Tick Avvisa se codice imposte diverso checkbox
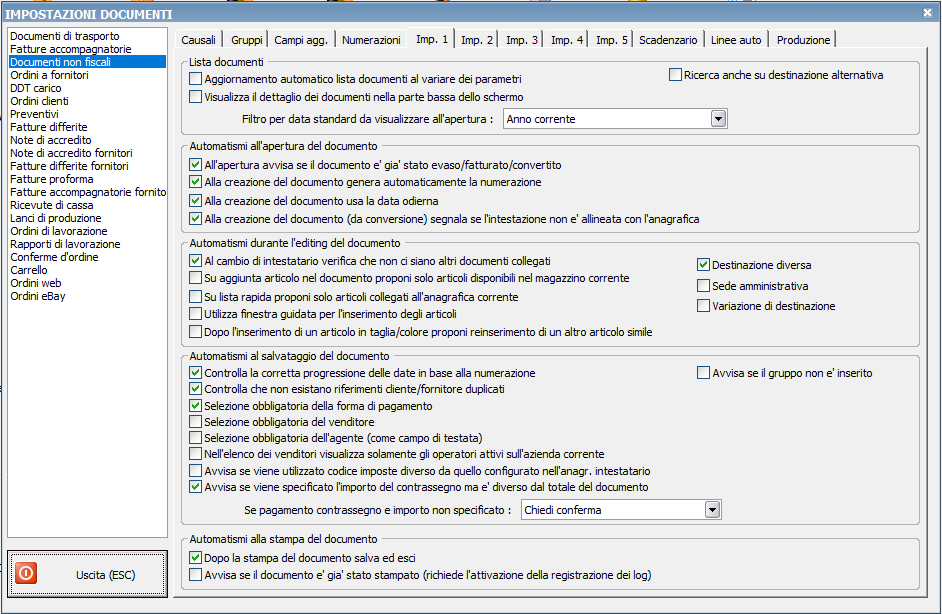This screenshot has height=614, width=942. pyautogui.click(x=195, y=471)
